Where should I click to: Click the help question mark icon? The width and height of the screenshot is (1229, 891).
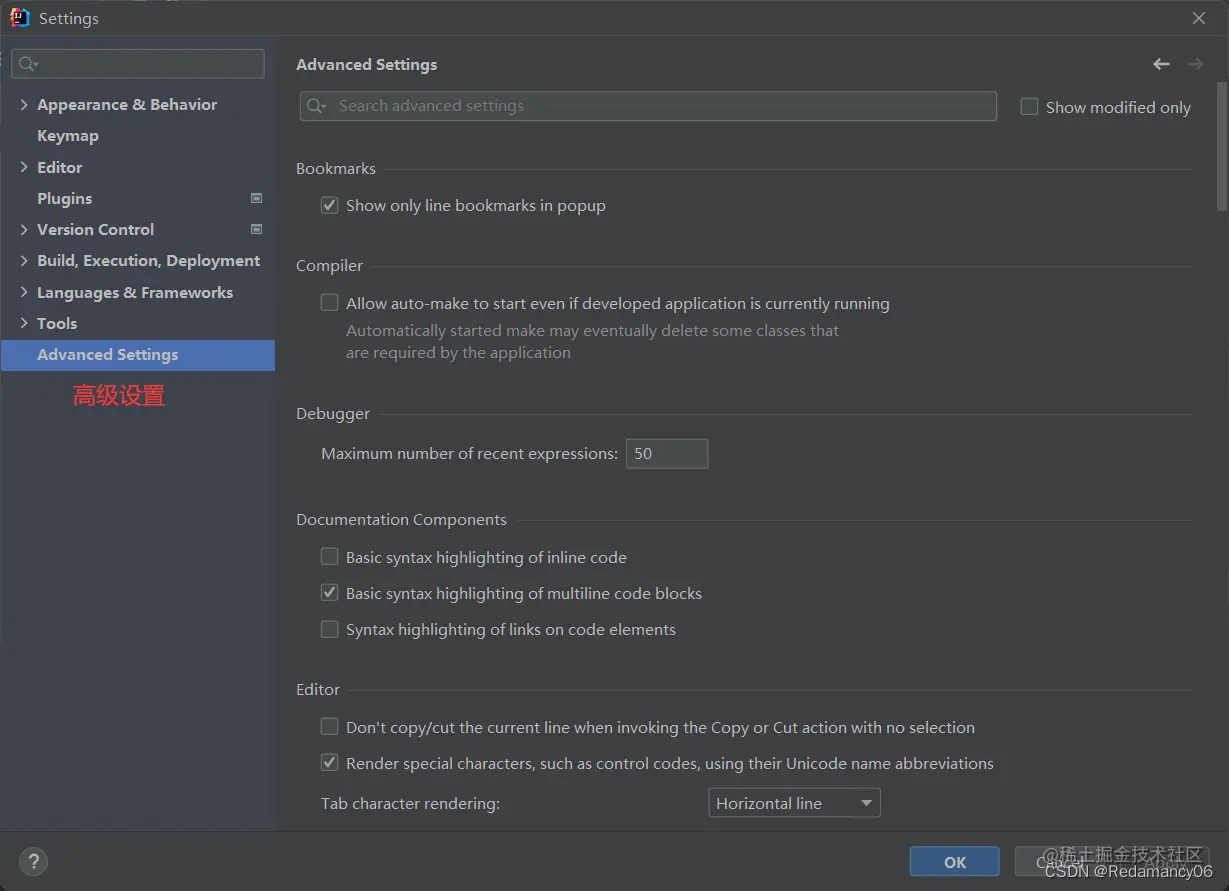(x=33, y=861)
